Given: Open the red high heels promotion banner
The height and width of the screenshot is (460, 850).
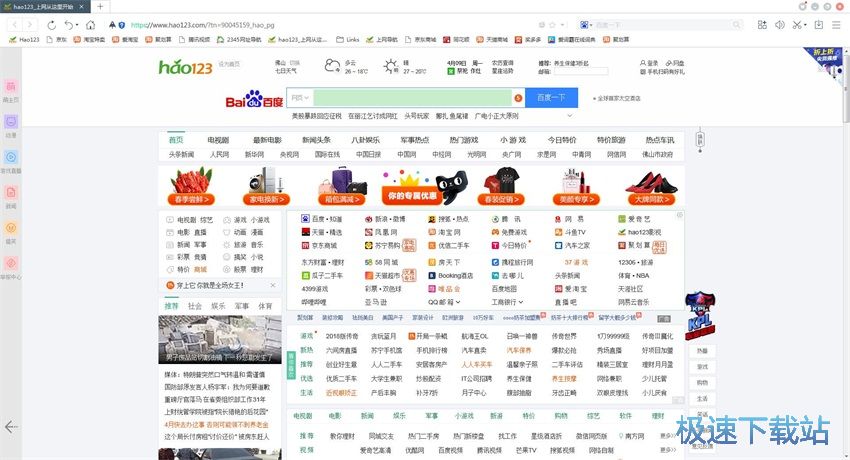Looking at the screenshot, I should [652, 187].
